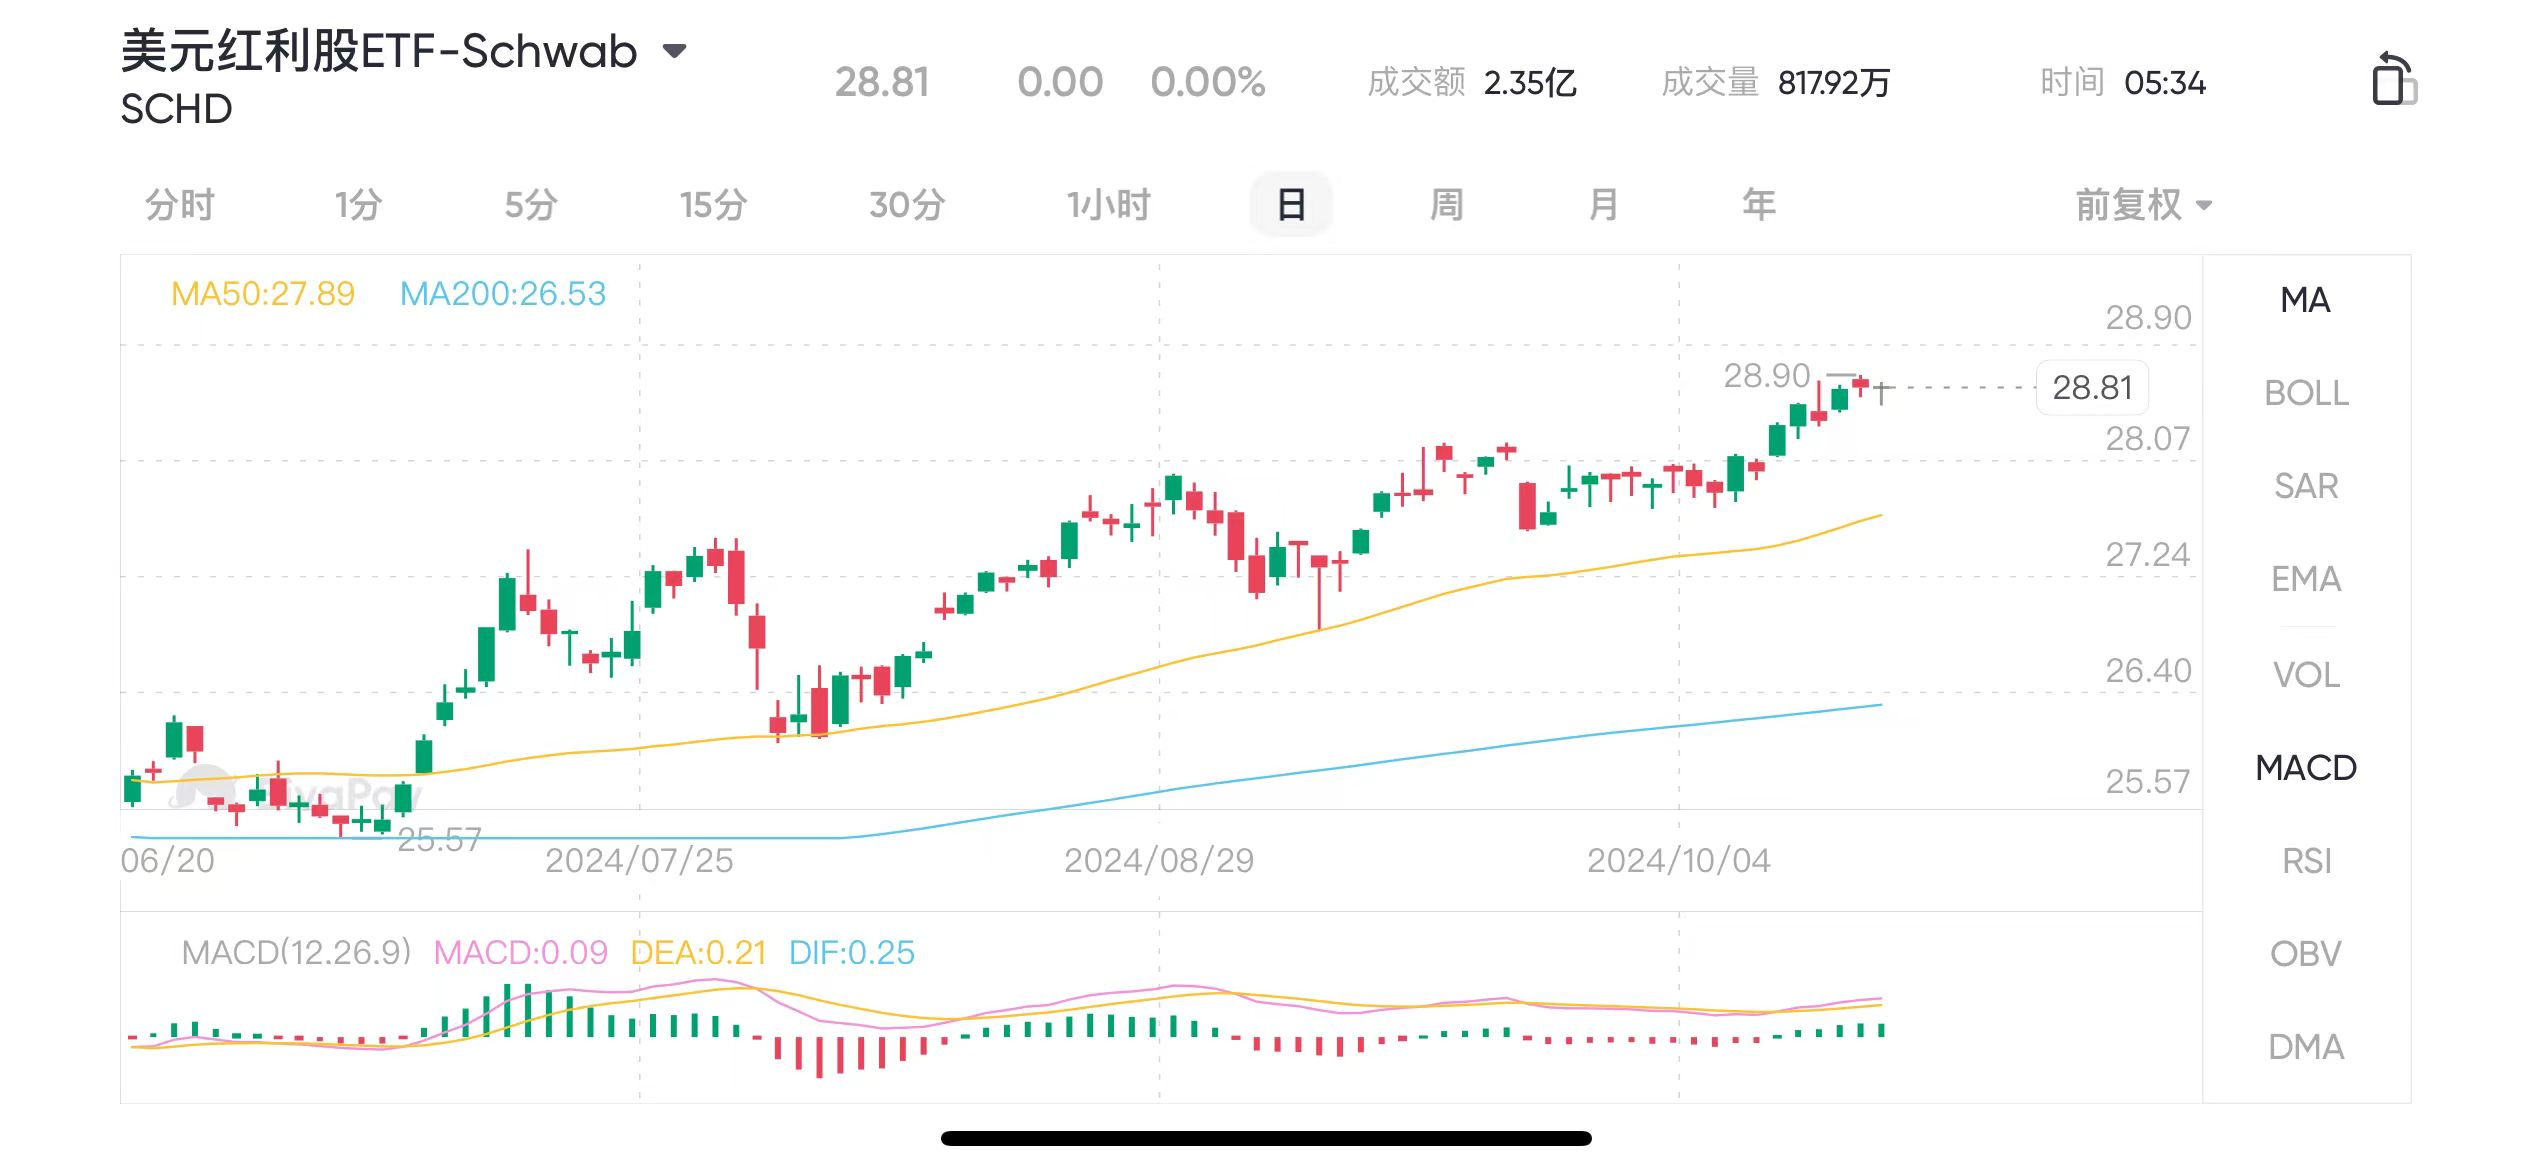The height and width of the screenshot is (1170, 2532).
Task: Tap the 2024/08/29 date axis label
Action: pyautogui.click(x=1159, y=861)
